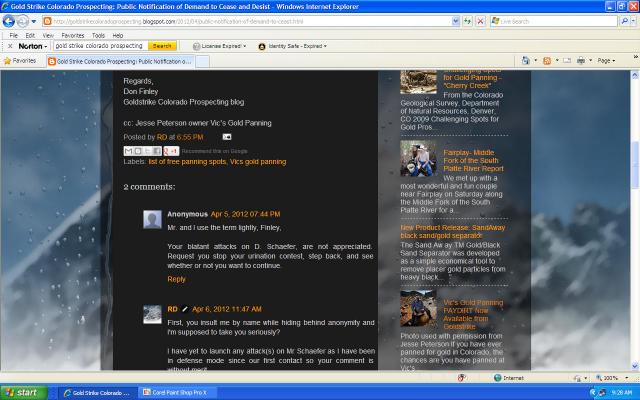Image resolution: width=640 pixels, height=400 pixels.
Task: Click the RSS feeds icon
Action: point(547,61)
